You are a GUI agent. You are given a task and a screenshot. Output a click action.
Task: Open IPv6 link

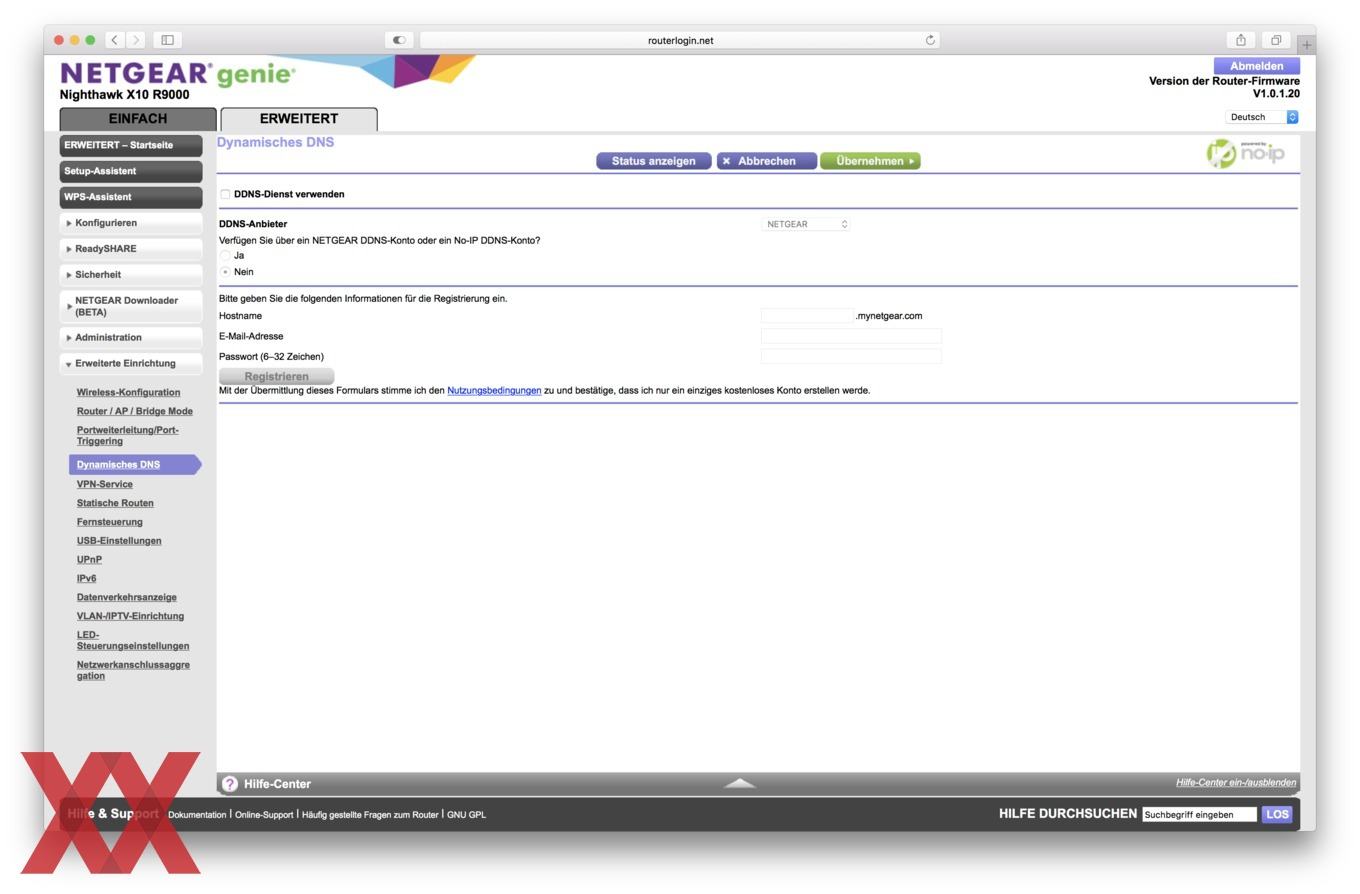click(x=86, y=579)
